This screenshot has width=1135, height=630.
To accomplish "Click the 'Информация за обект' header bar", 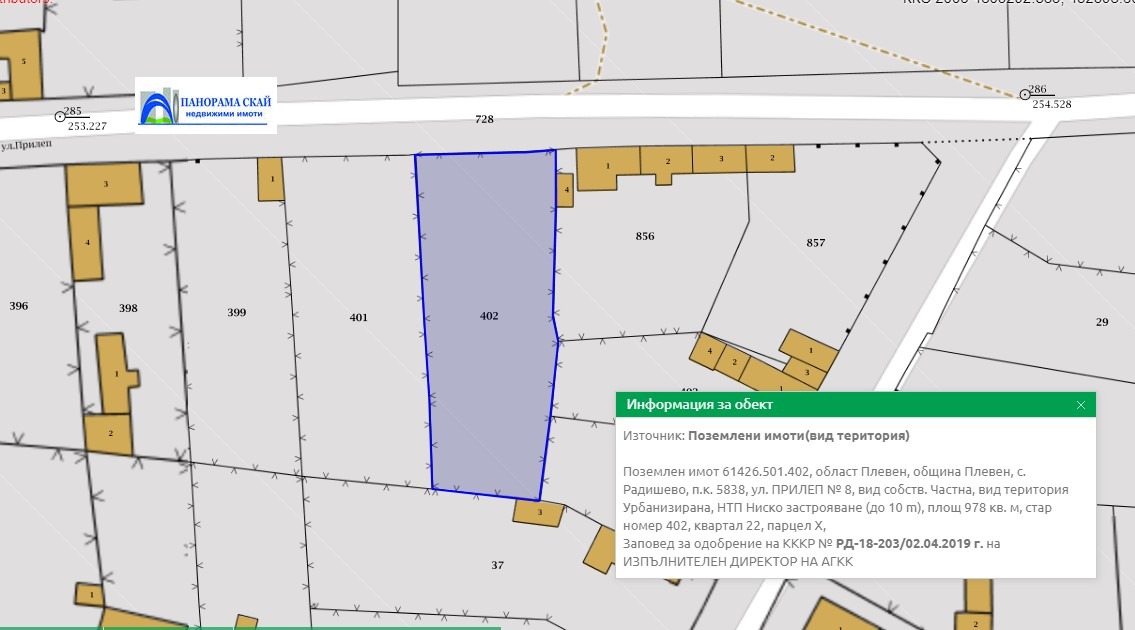I will [x=840, y=405].
